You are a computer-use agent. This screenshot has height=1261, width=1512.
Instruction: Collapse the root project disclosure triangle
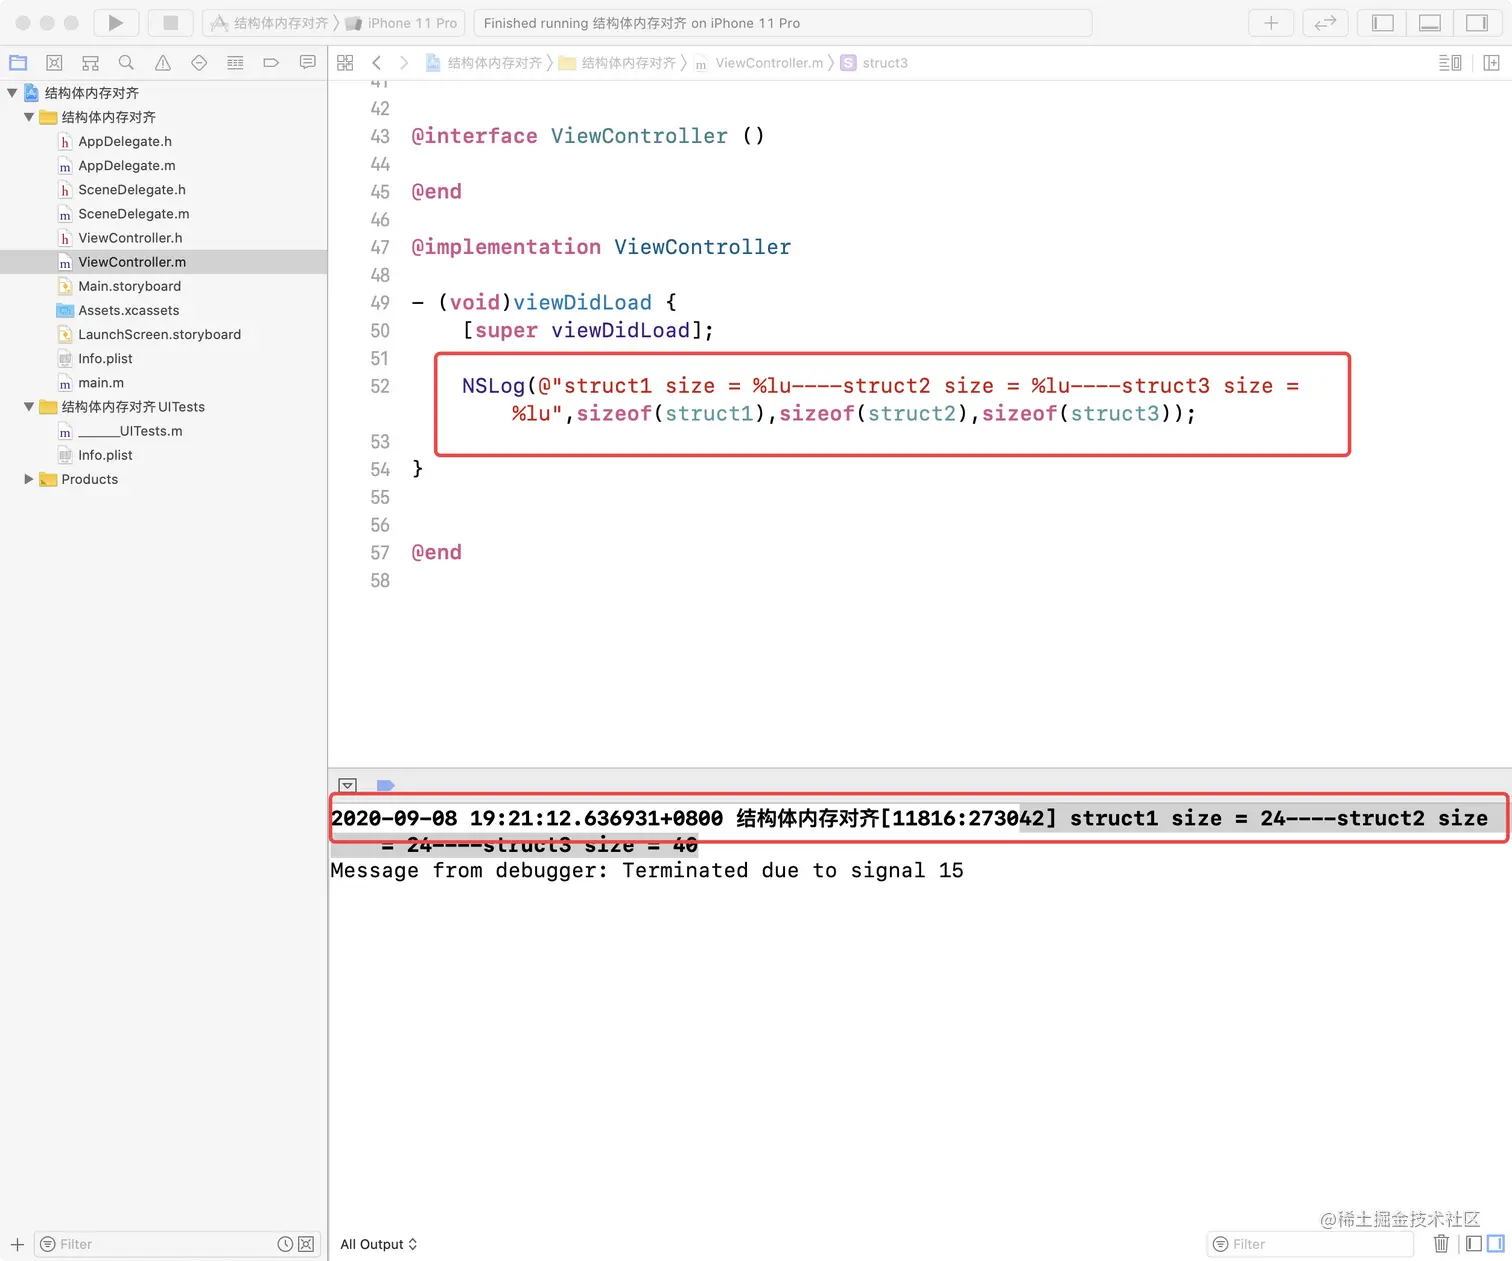12,93
